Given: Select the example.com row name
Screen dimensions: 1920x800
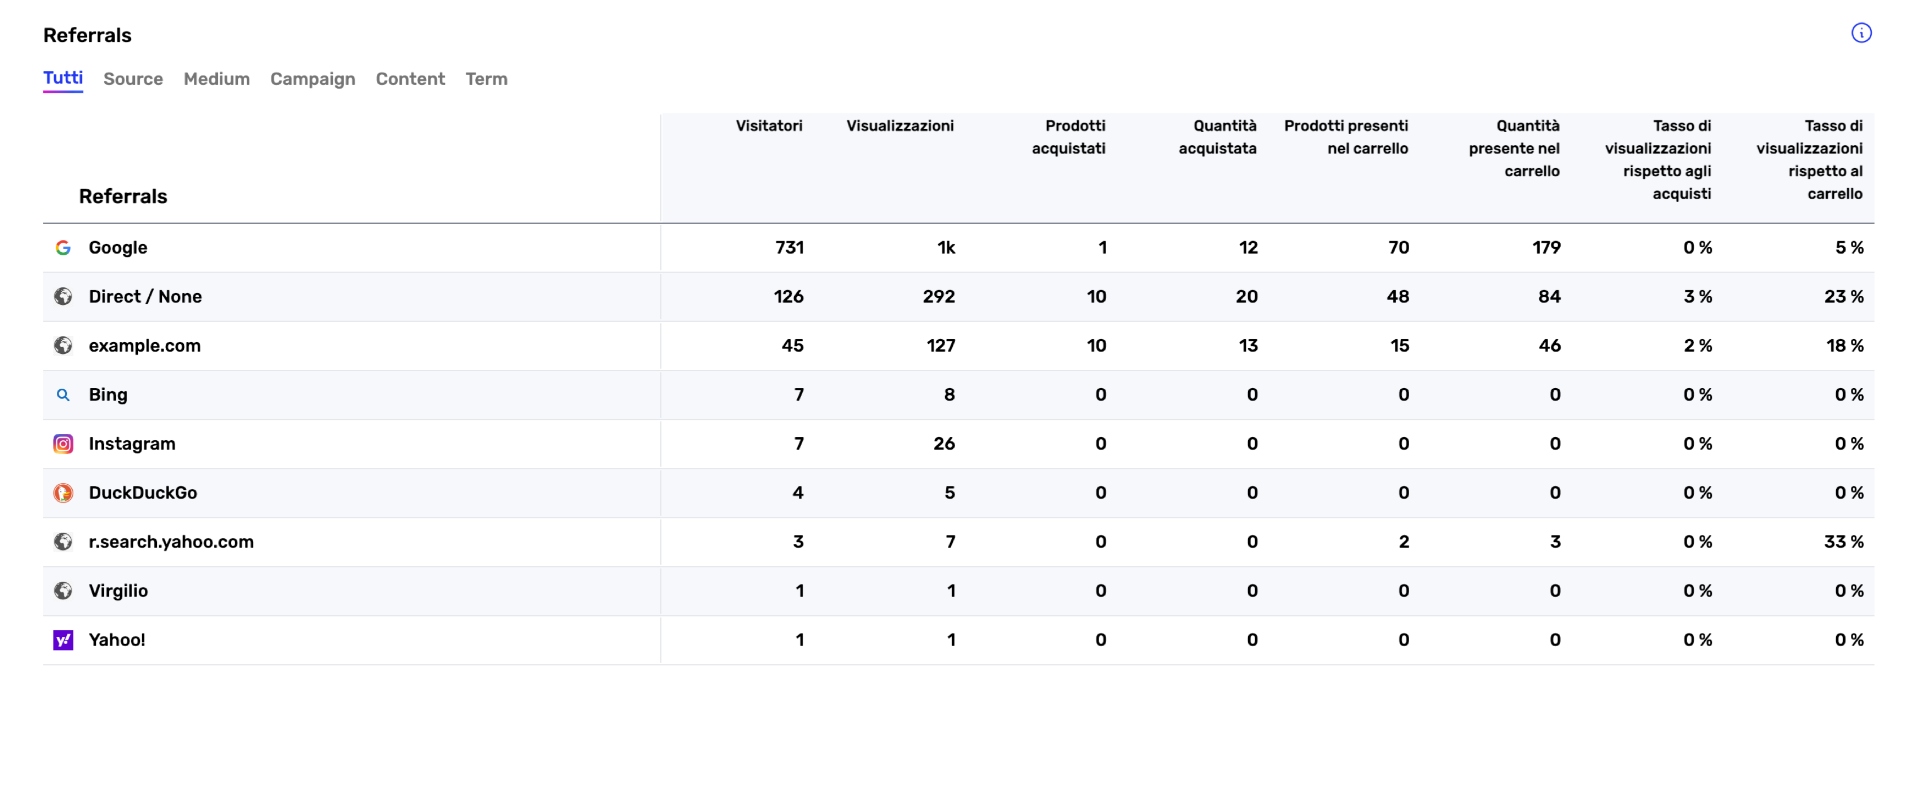Looking at the screenshot, I should tap(145, 345).
